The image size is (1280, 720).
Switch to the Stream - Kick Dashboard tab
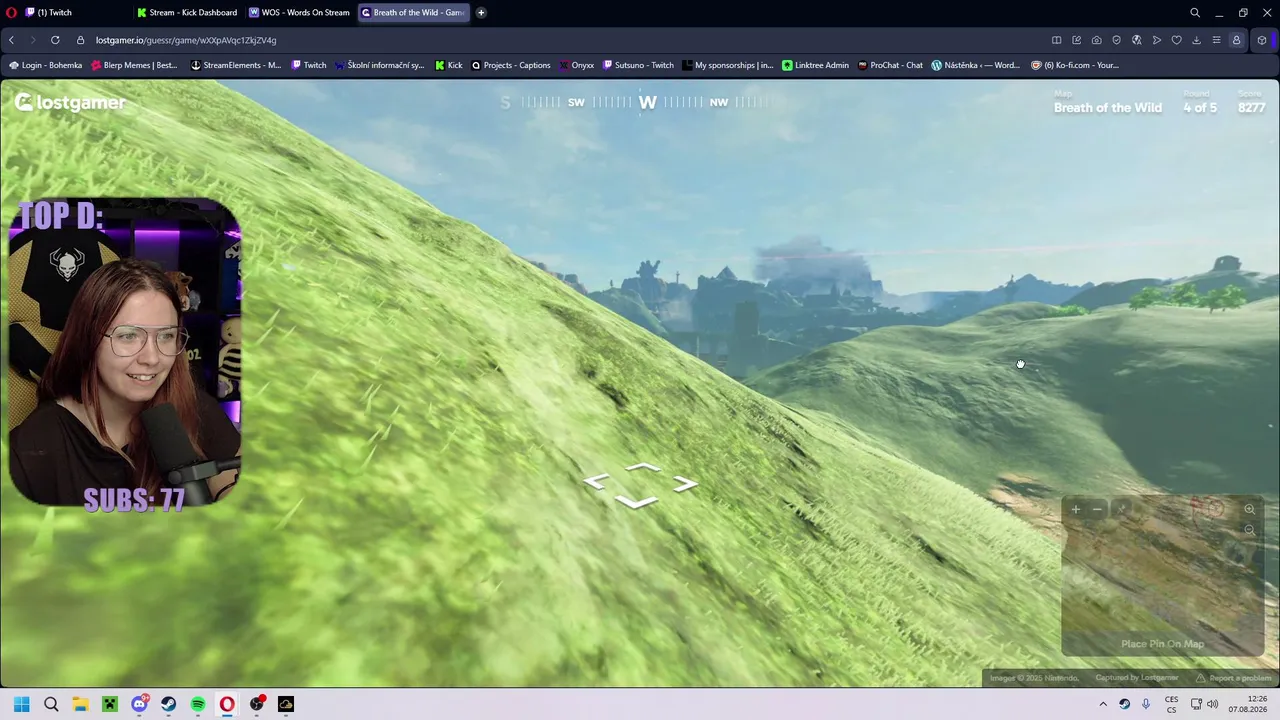pos(188,13)
